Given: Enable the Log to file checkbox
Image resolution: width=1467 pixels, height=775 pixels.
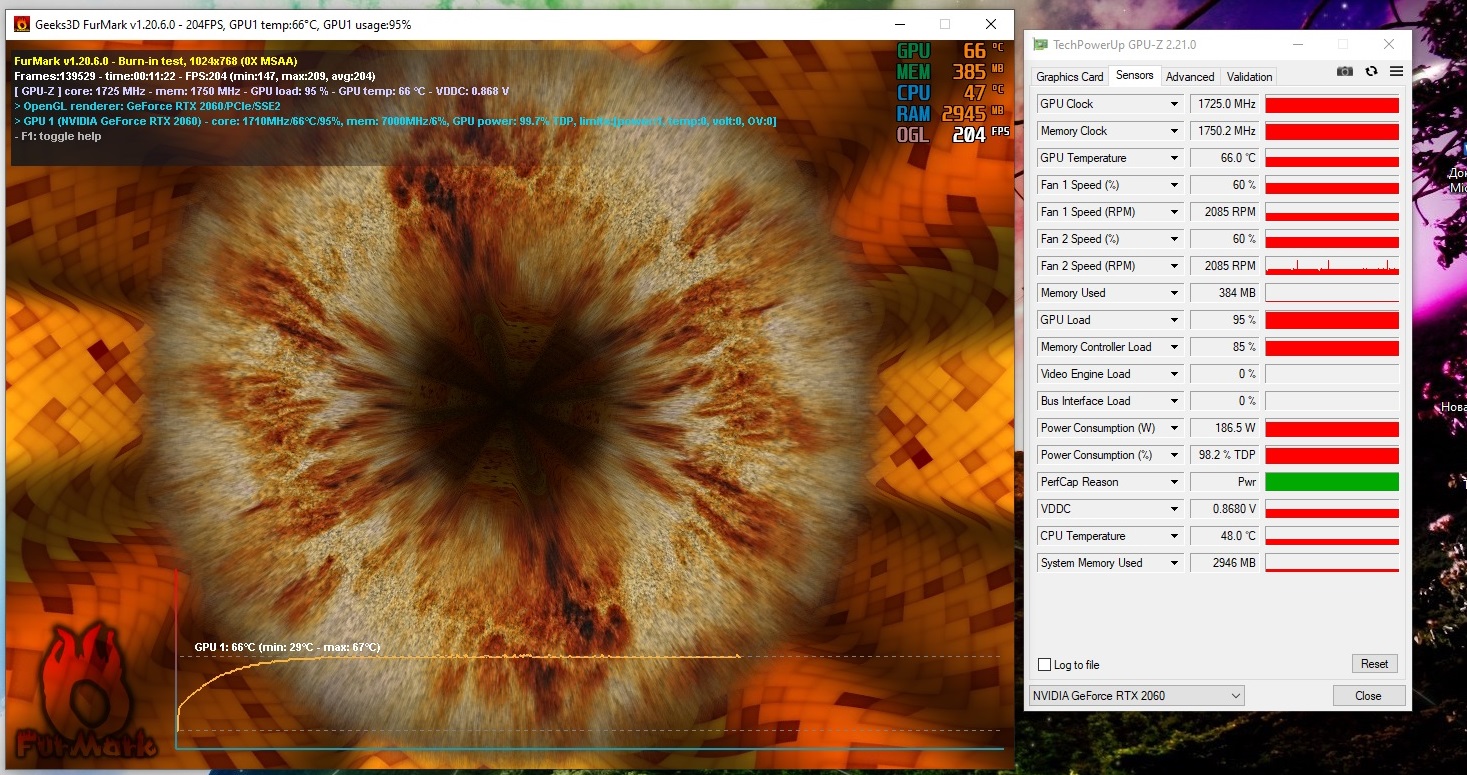Looking at the screenshot, I should pyautogui.click(x=1045, y=665).
